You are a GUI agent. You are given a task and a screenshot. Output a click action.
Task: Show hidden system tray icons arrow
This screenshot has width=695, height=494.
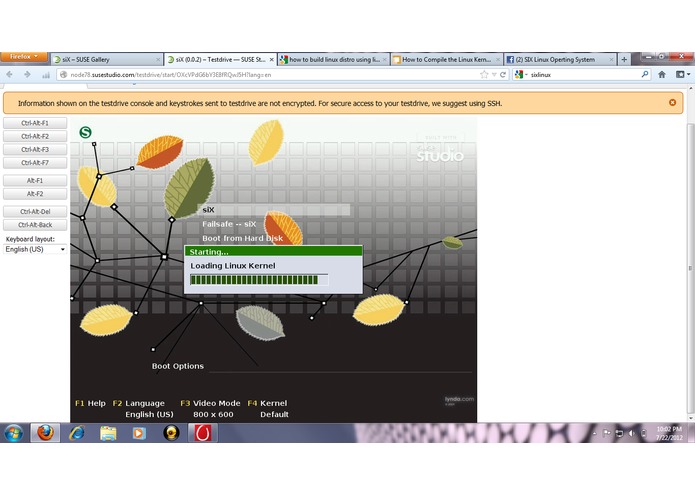594,433
